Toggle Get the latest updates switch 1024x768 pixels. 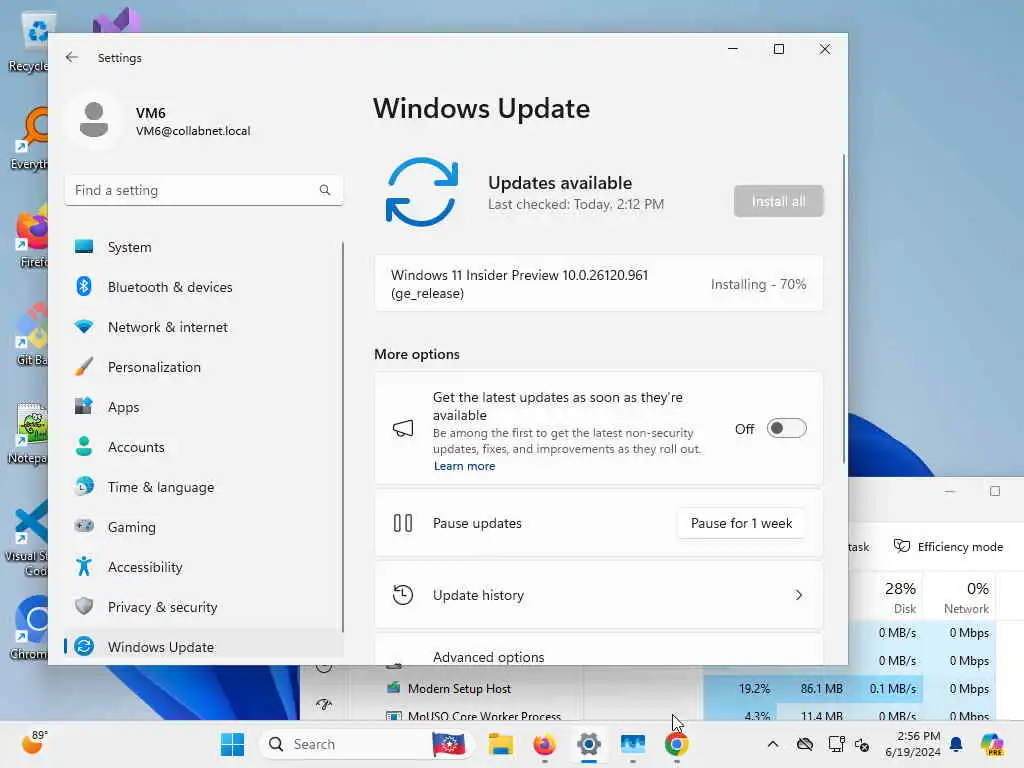pos(786,428)
